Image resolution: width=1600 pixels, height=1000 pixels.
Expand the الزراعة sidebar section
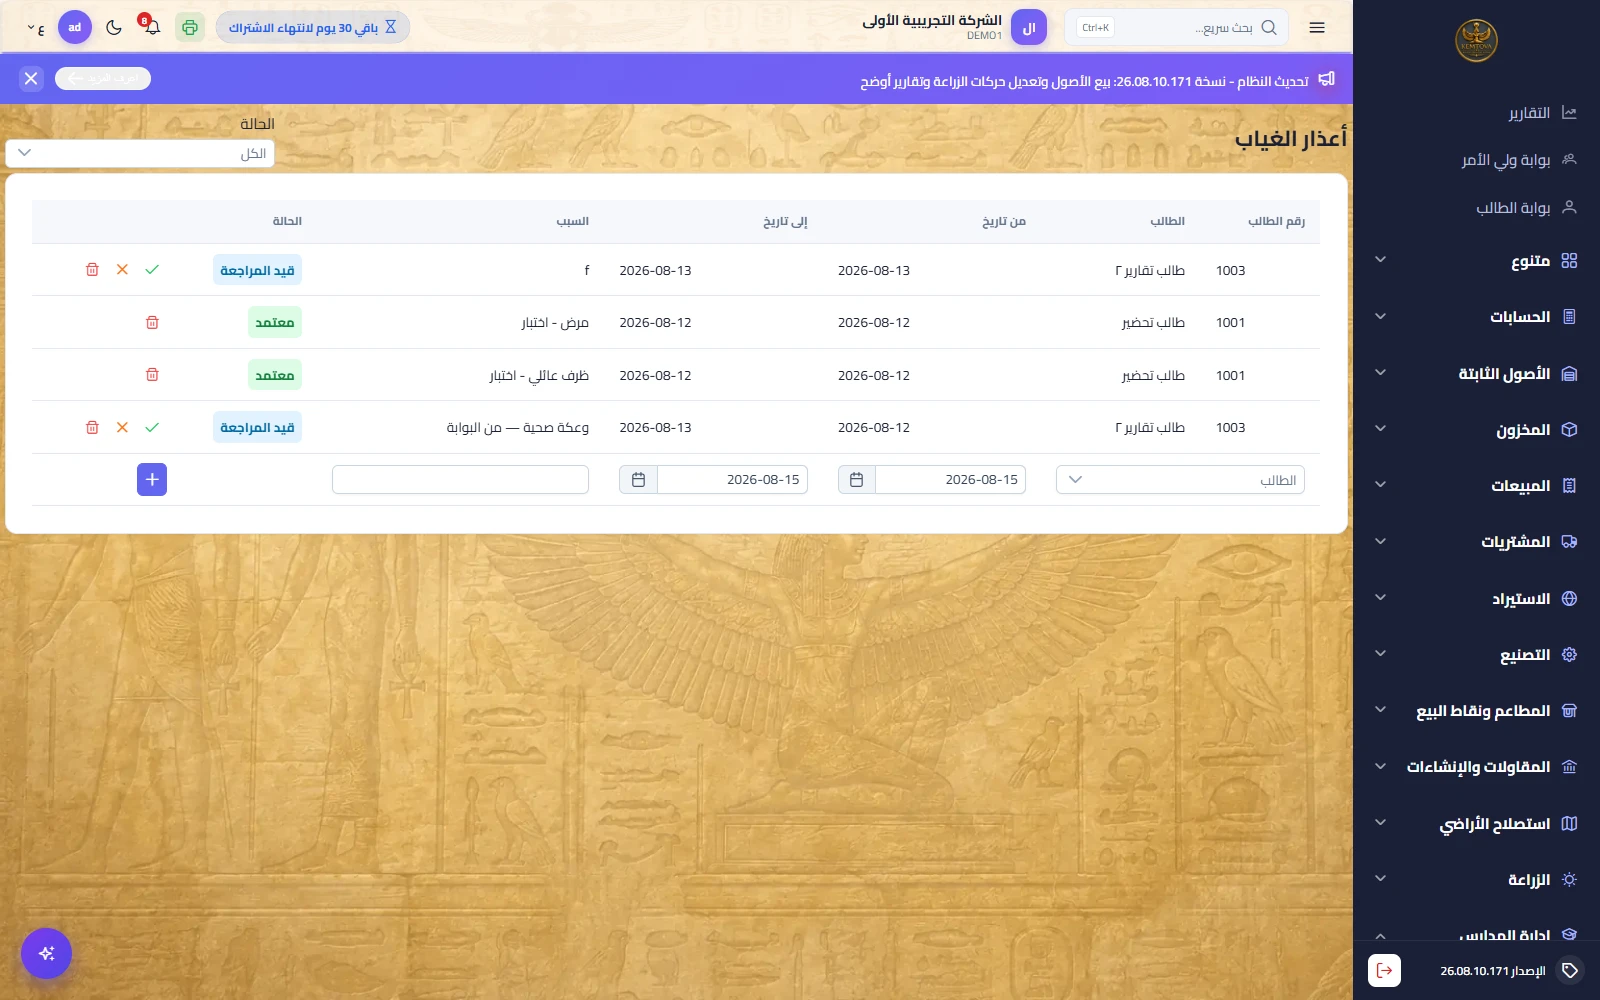tap(1476, 879)
